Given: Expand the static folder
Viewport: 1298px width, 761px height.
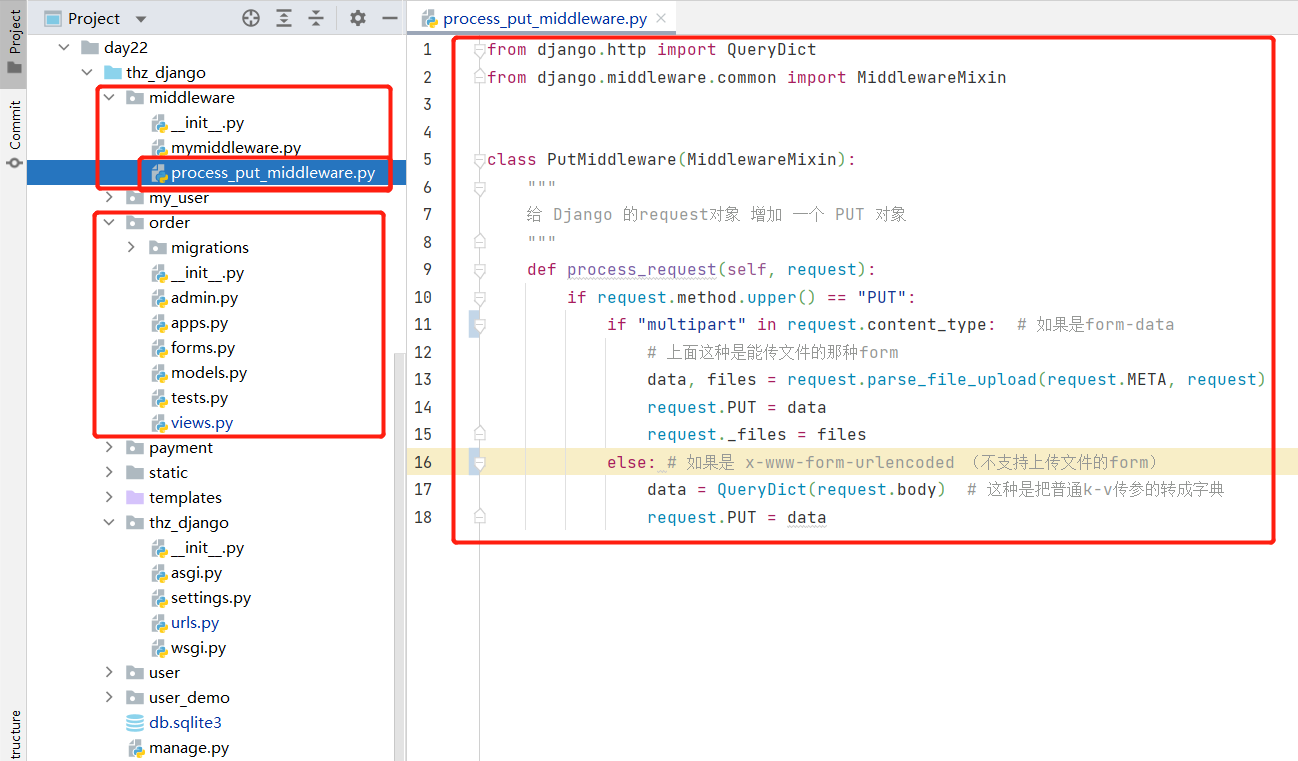Looking at the screenshot, I should click(x=109, y=472).
